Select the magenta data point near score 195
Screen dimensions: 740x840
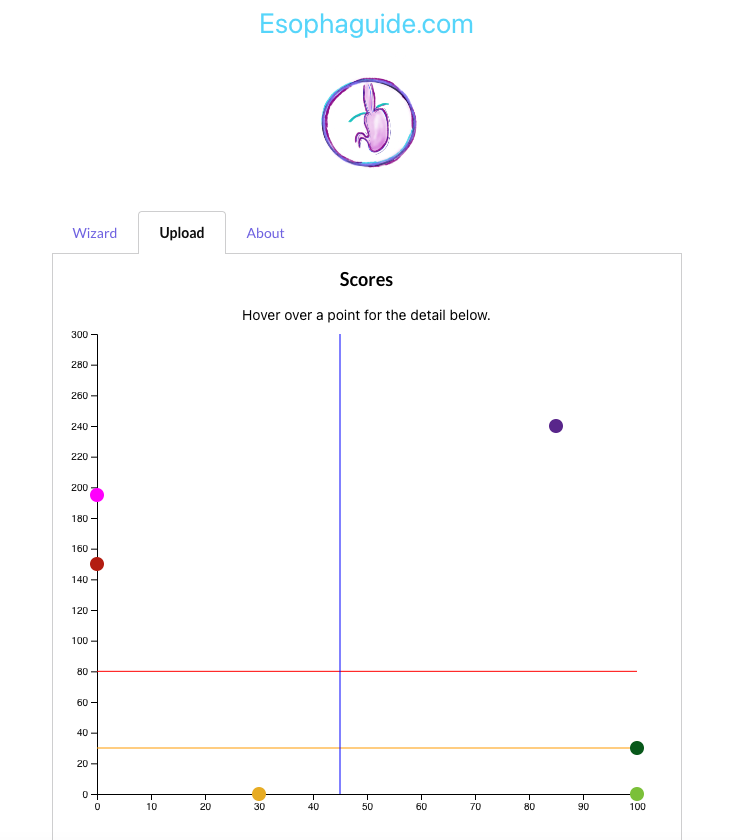point(97,494)
